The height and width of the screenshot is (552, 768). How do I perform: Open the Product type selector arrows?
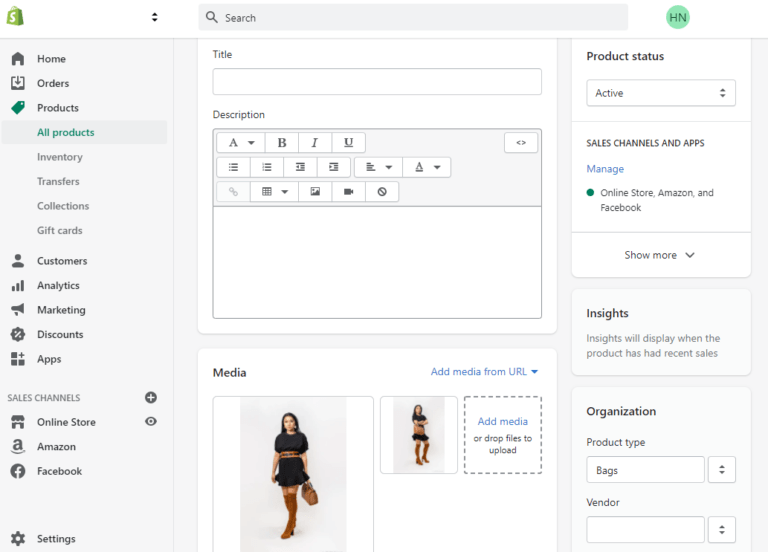pos(721,470)
